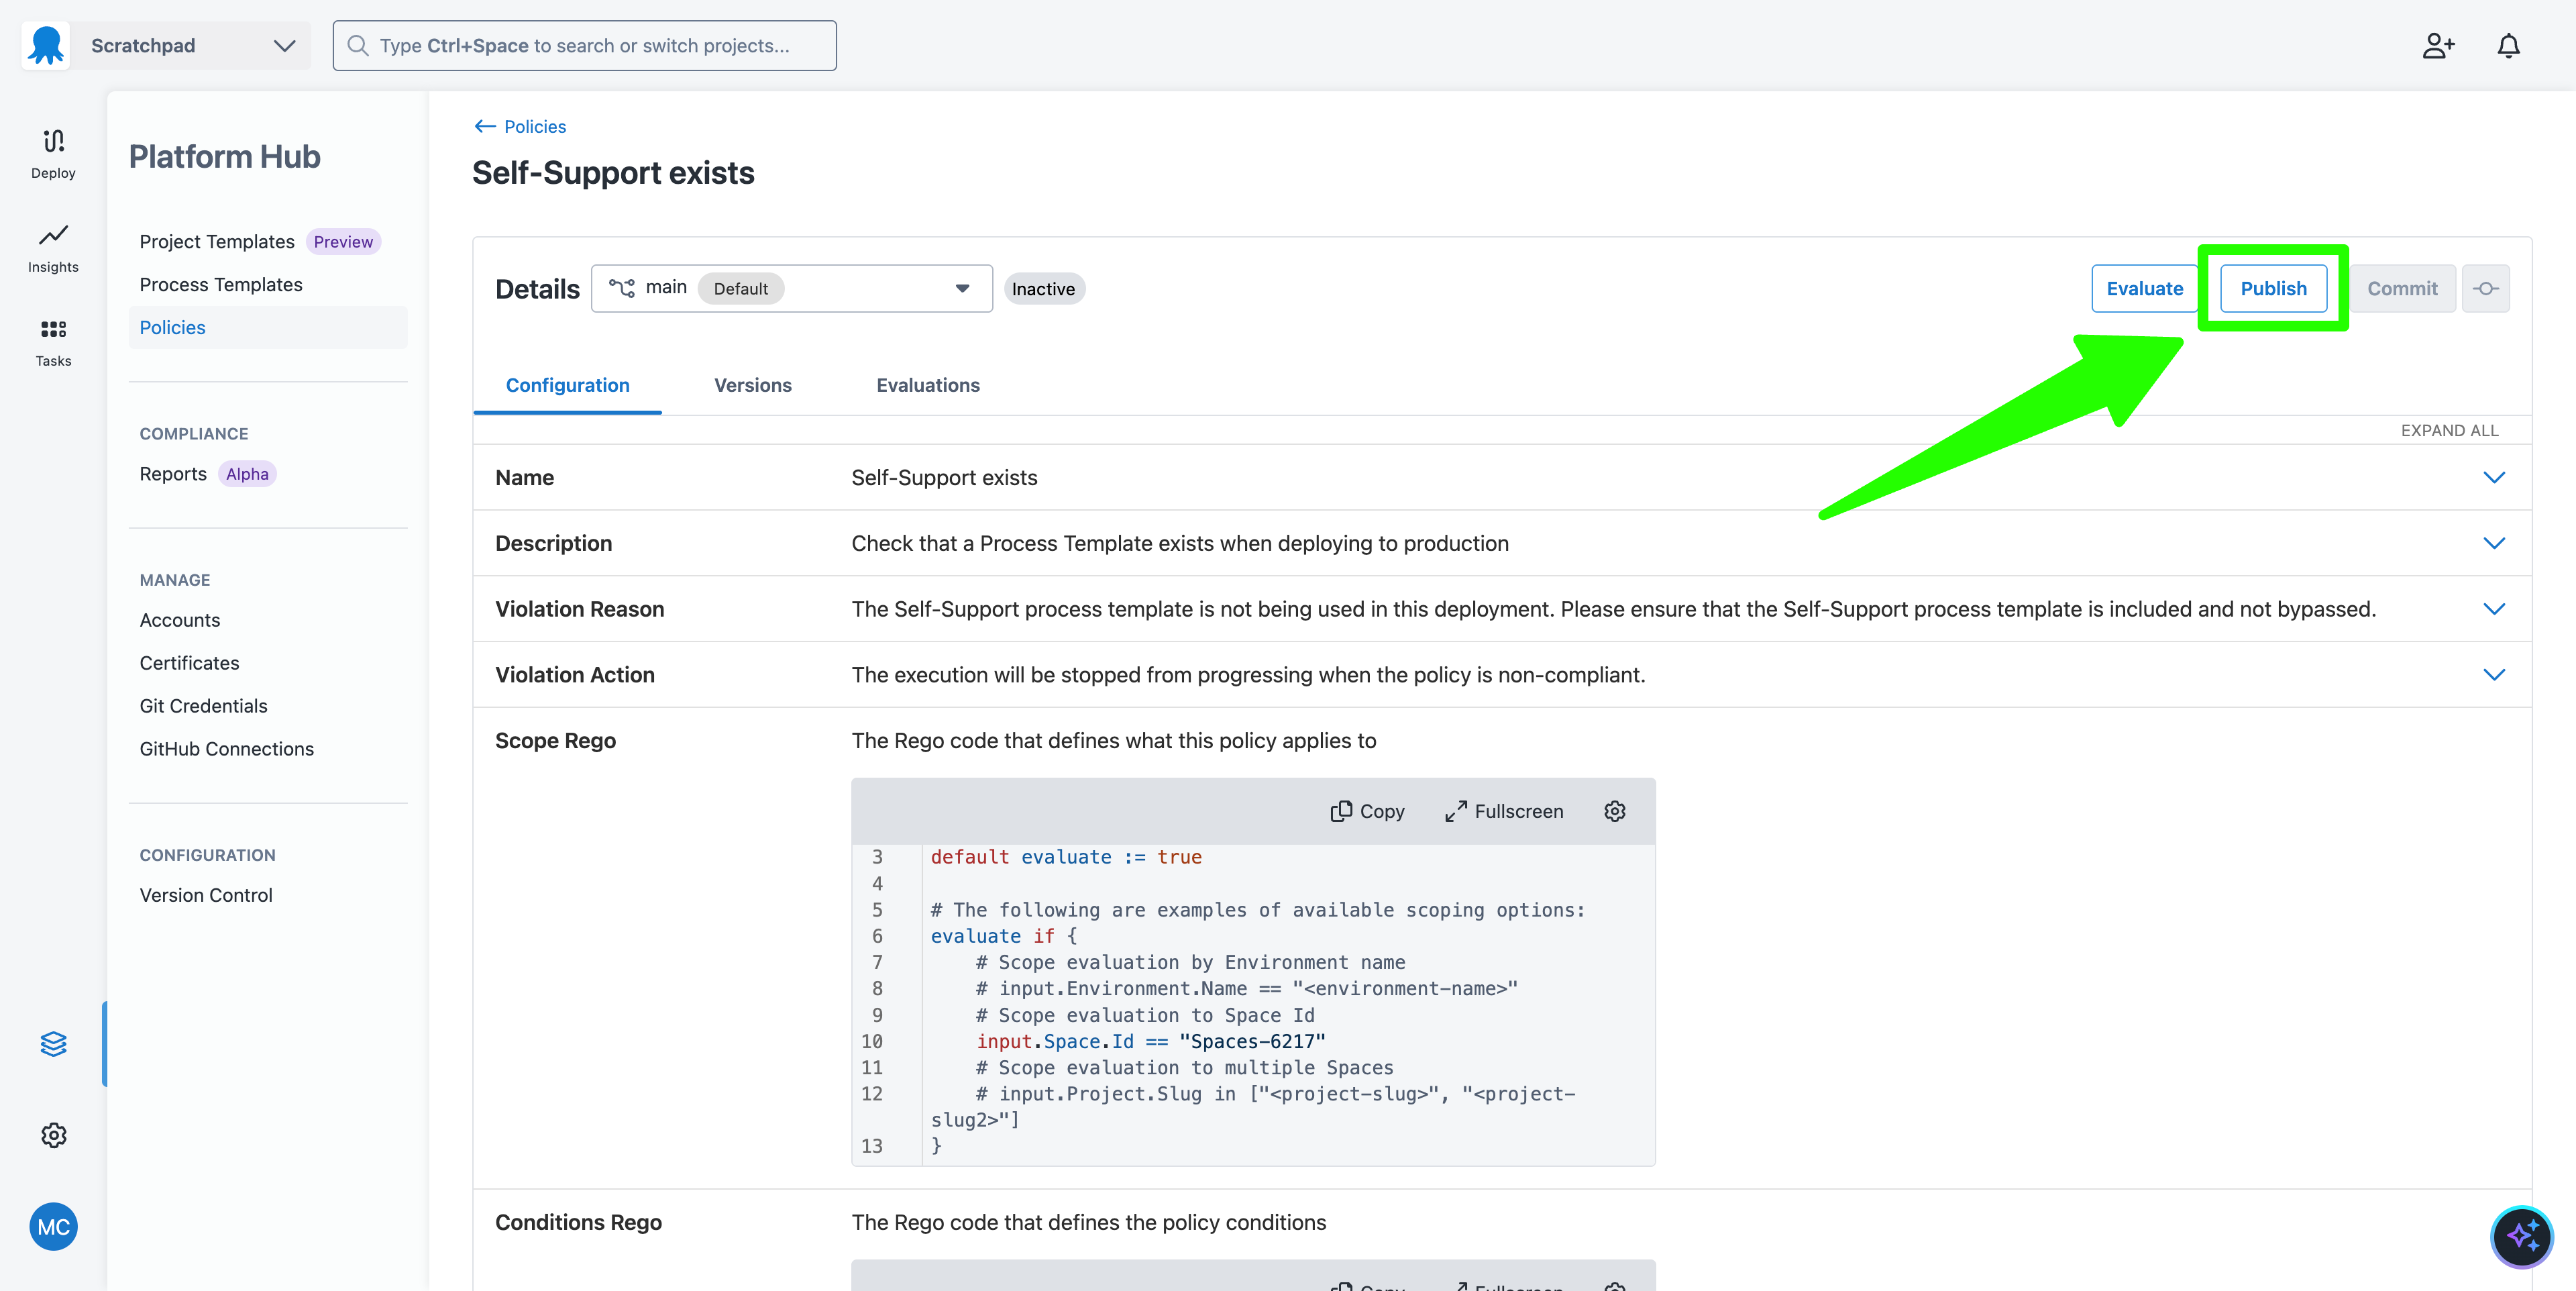Switch to the Configuration tab
Viewport: 2576px width, 1291px height.
coord(567,385)
